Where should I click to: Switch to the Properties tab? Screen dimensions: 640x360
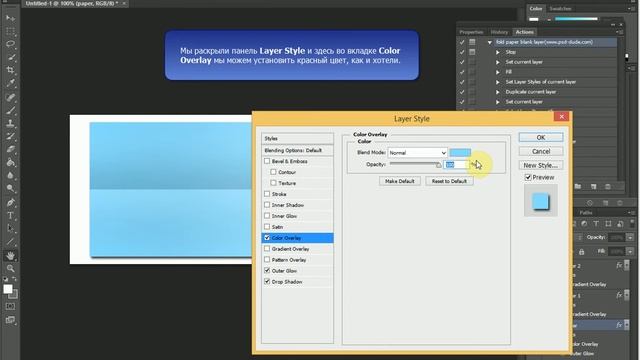[471, 32]
